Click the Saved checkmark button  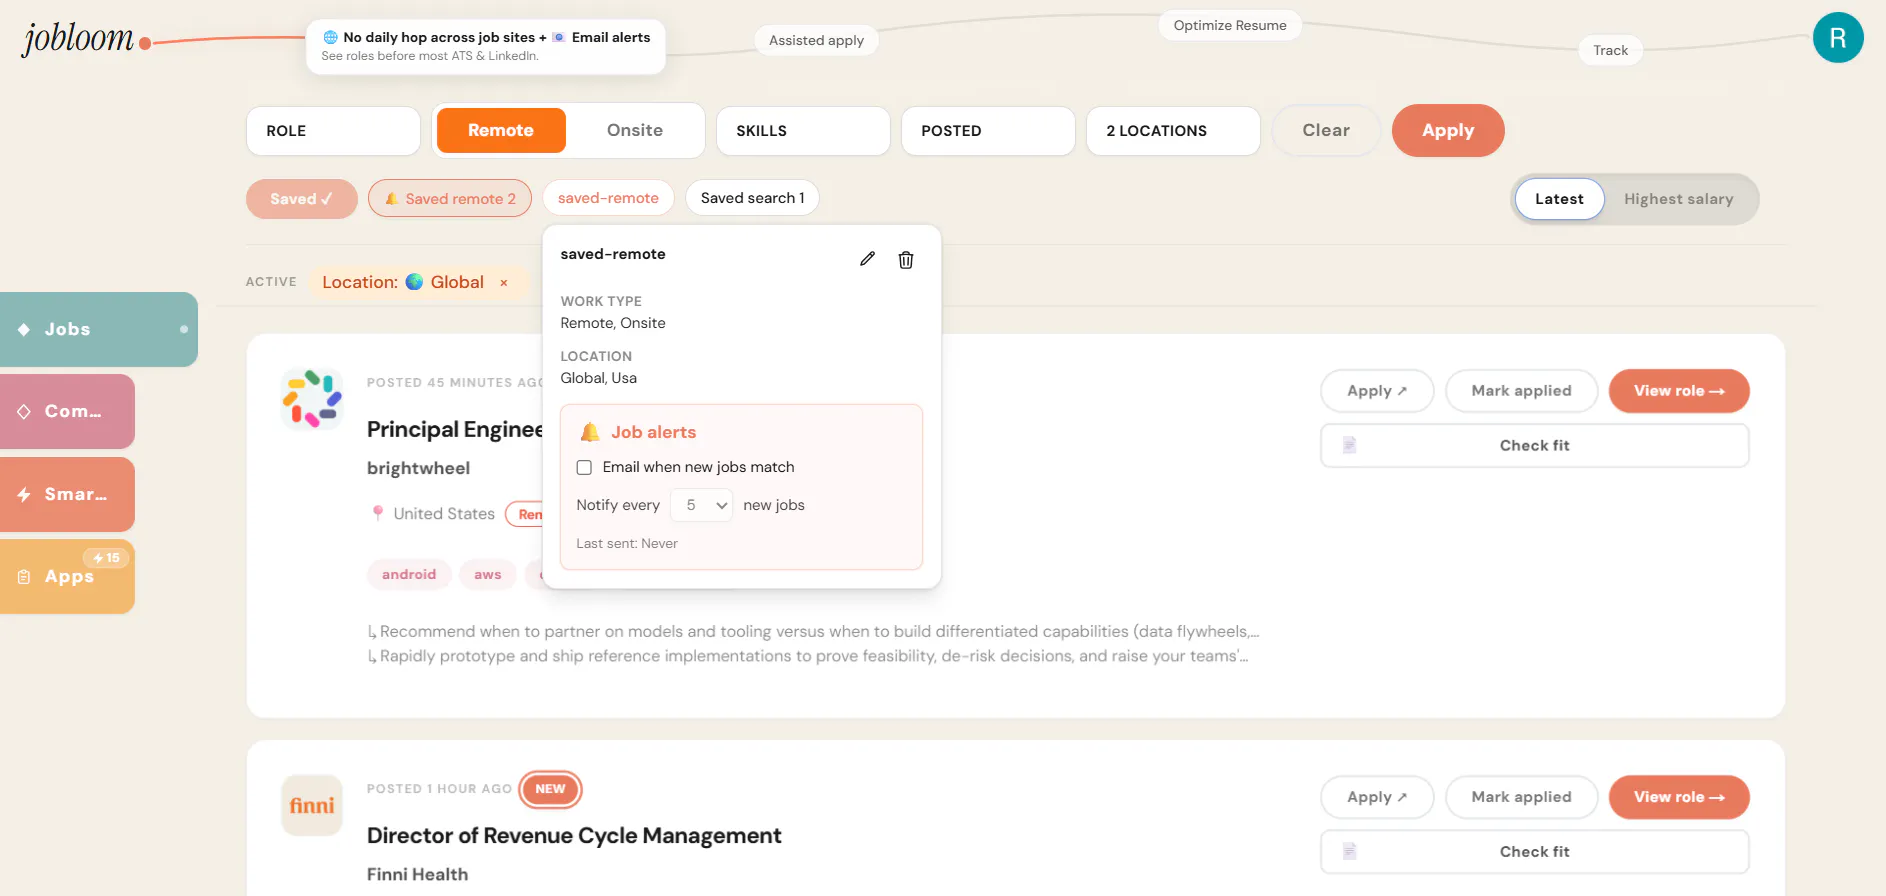(x=302, y=199)
